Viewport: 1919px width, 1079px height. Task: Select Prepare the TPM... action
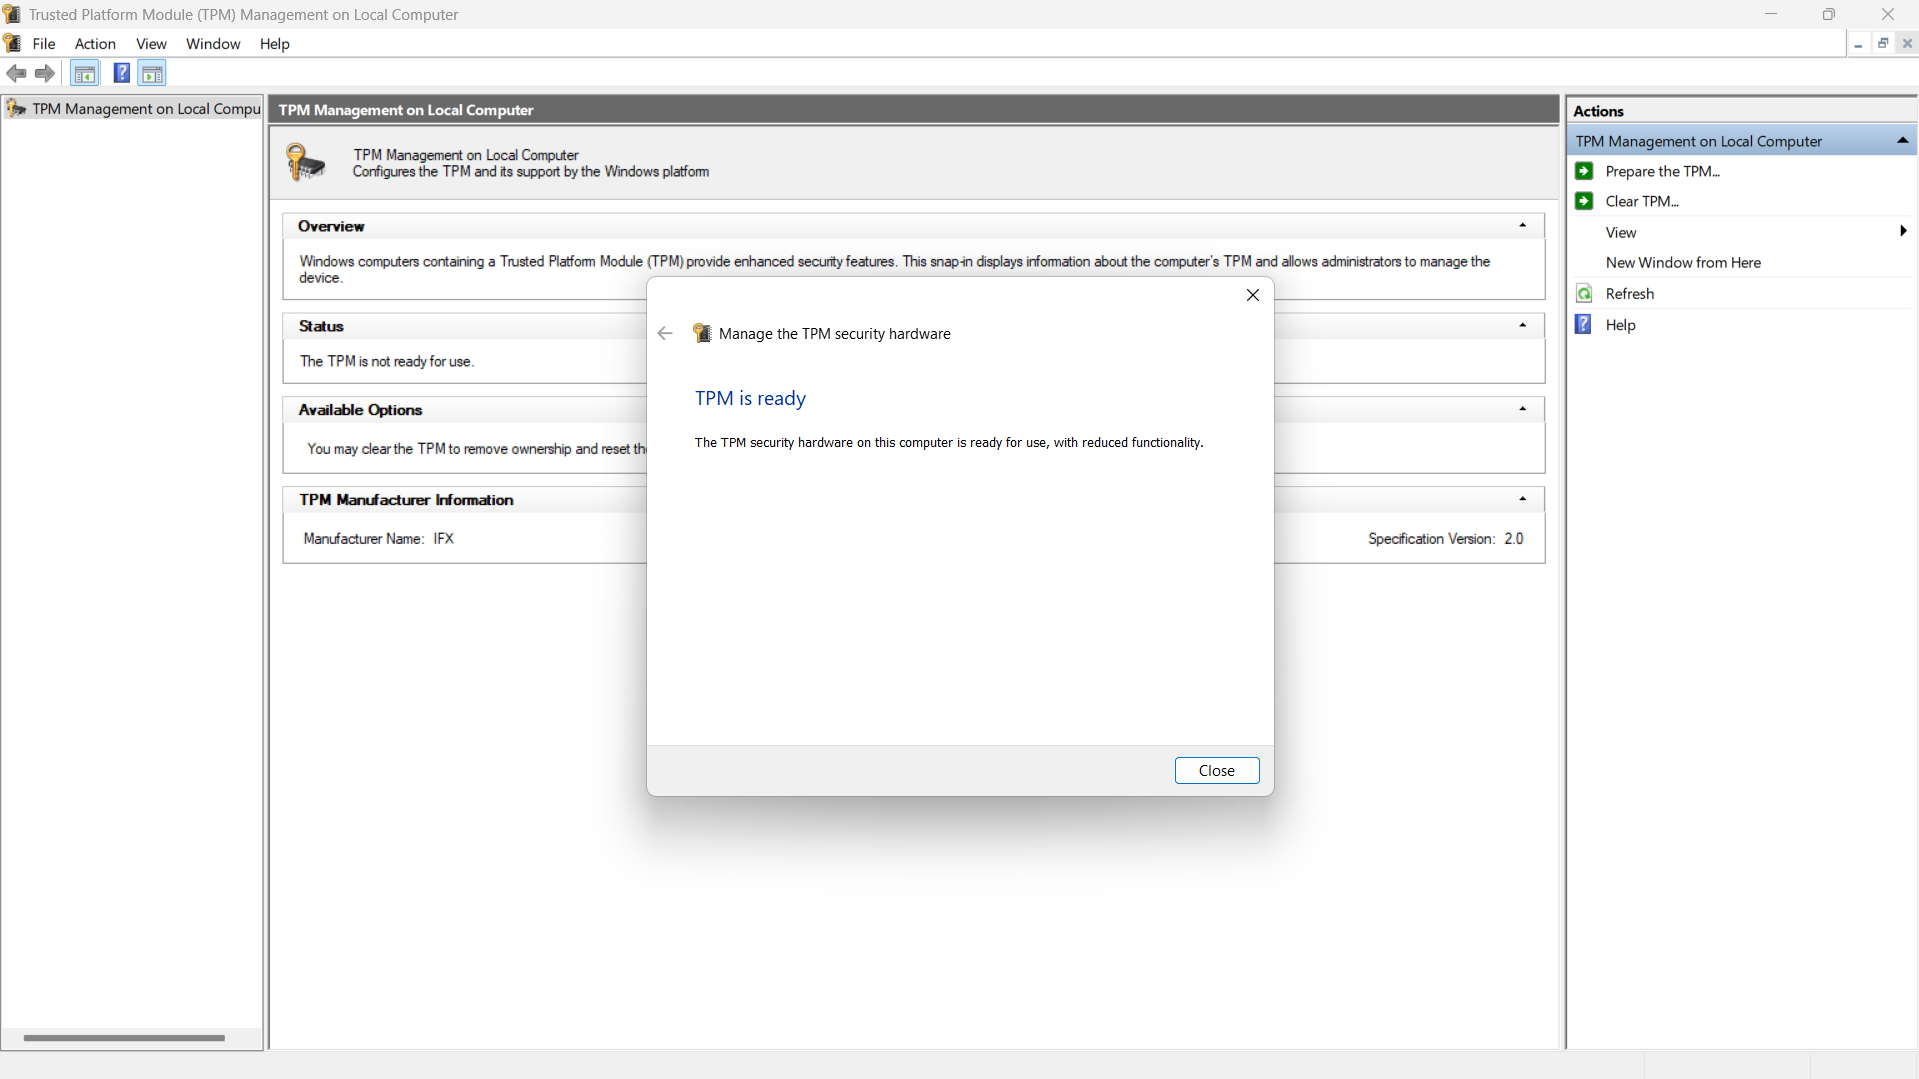[x=1663, y=171]
